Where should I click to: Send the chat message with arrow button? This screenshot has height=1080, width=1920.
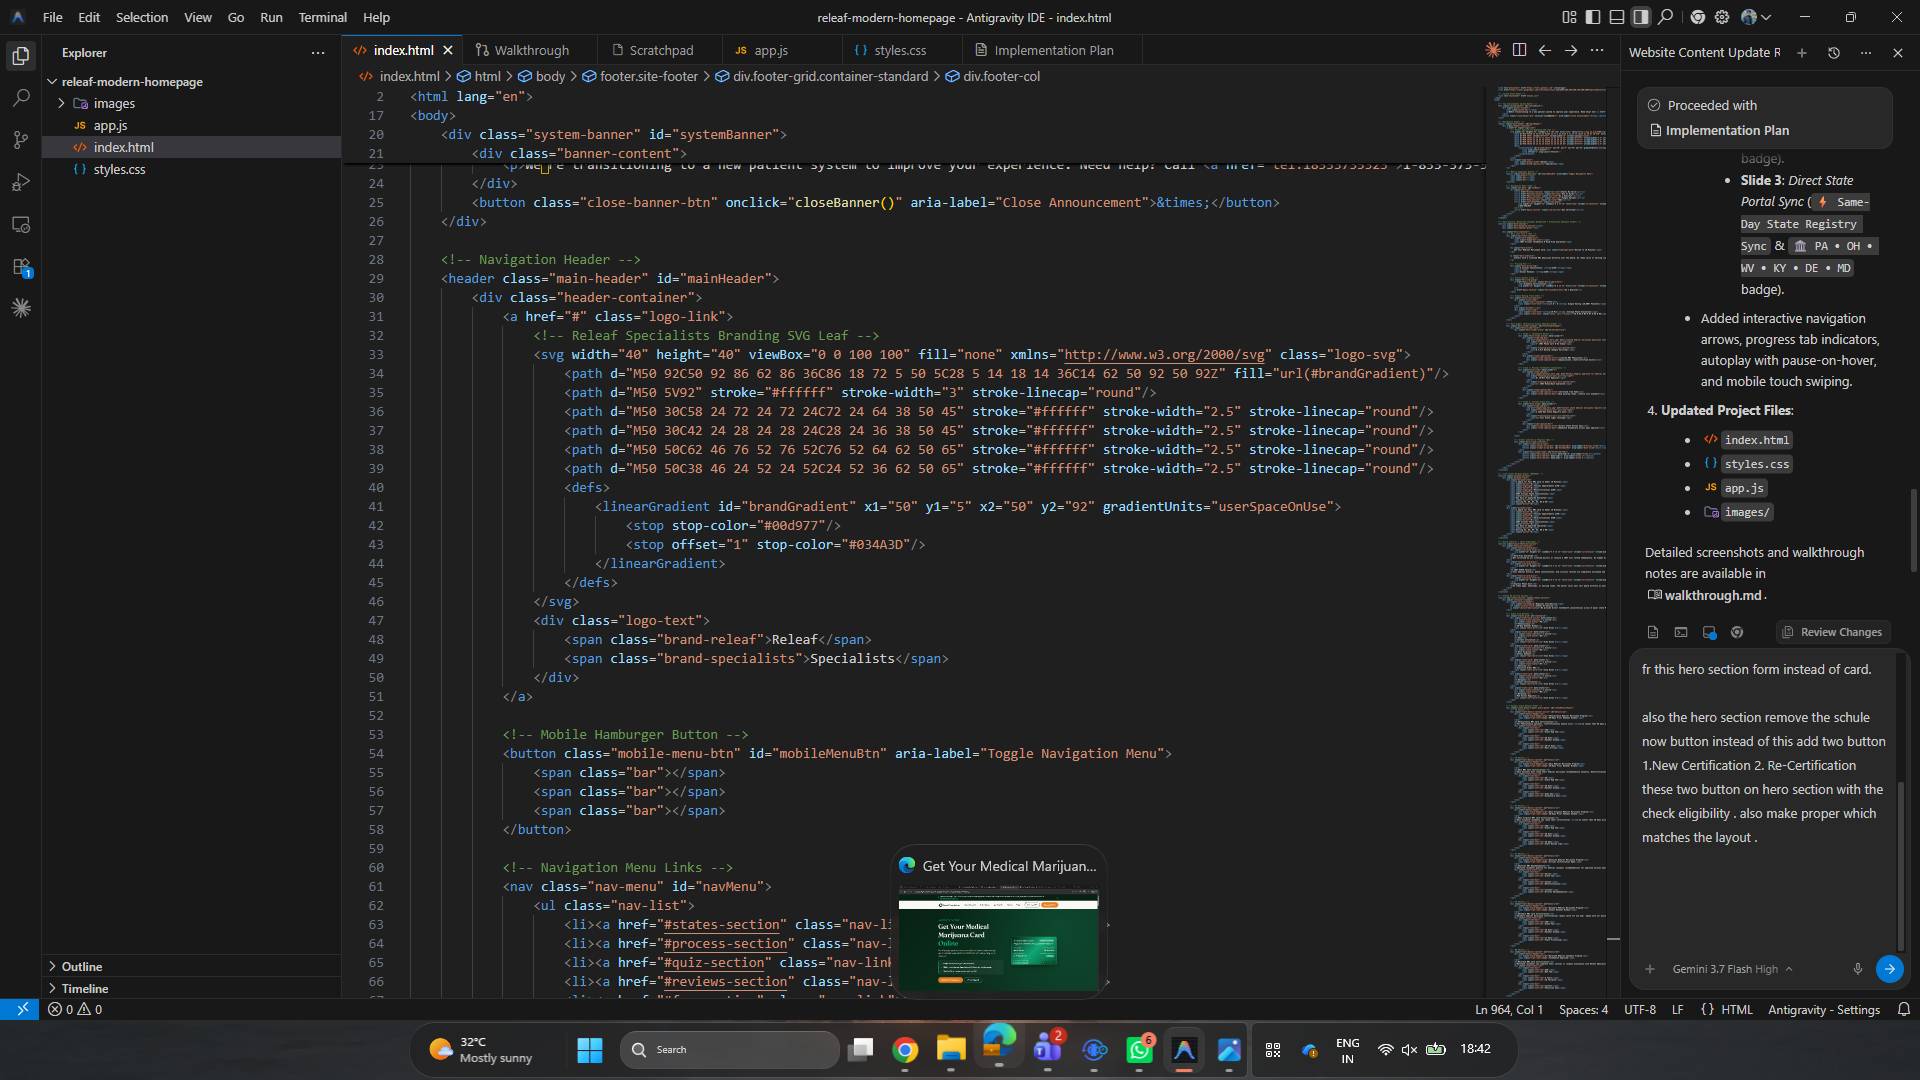click(1889, 968)
